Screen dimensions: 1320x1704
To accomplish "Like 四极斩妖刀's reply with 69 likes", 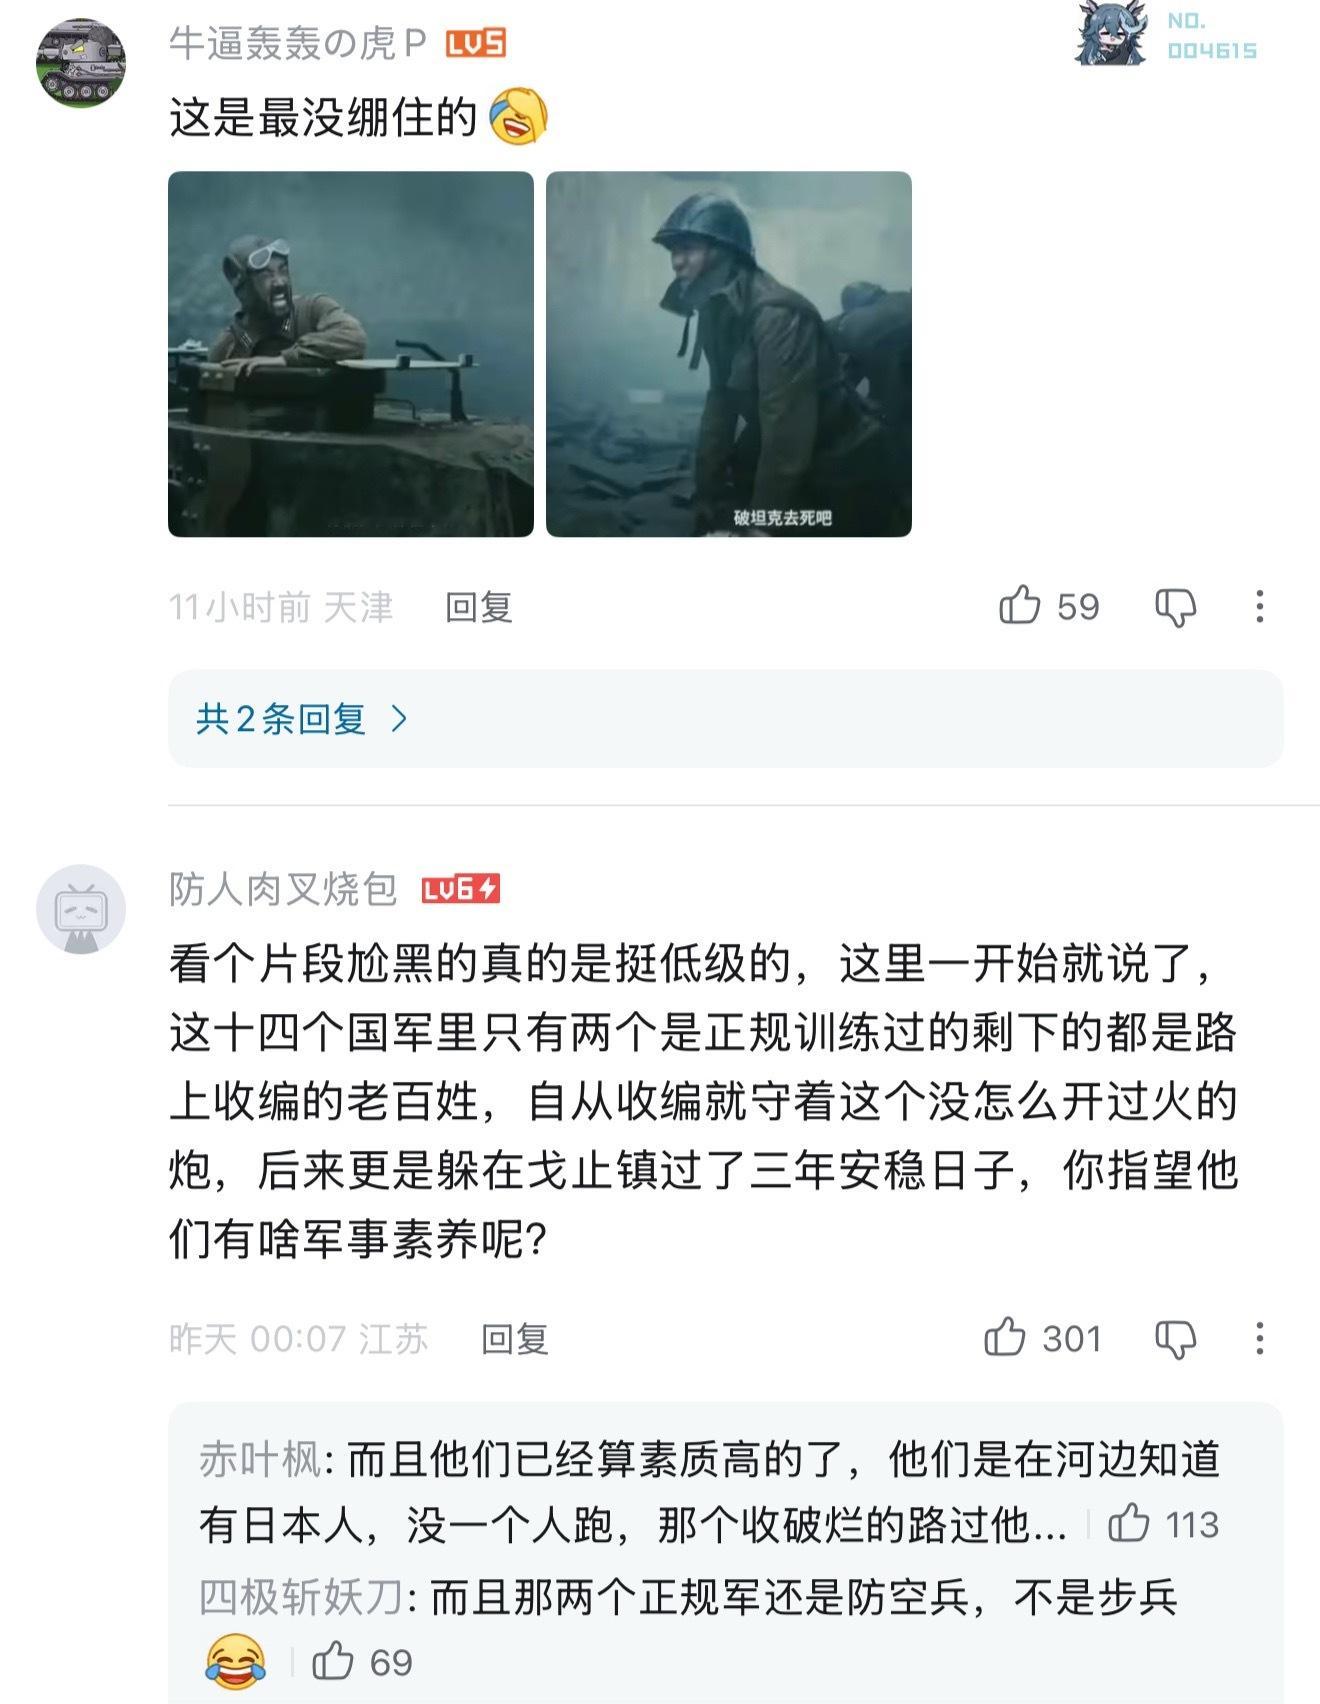I will [x=333, y=1661].
